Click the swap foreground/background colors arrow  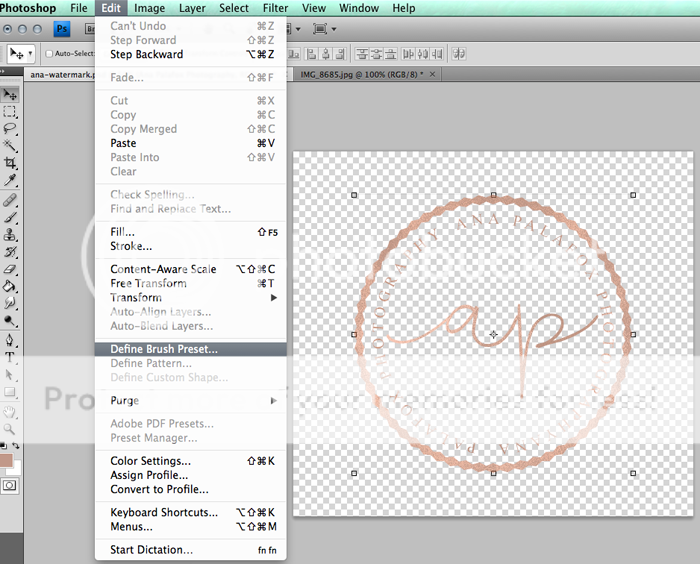pyautogui.click(x=16, y=446)
